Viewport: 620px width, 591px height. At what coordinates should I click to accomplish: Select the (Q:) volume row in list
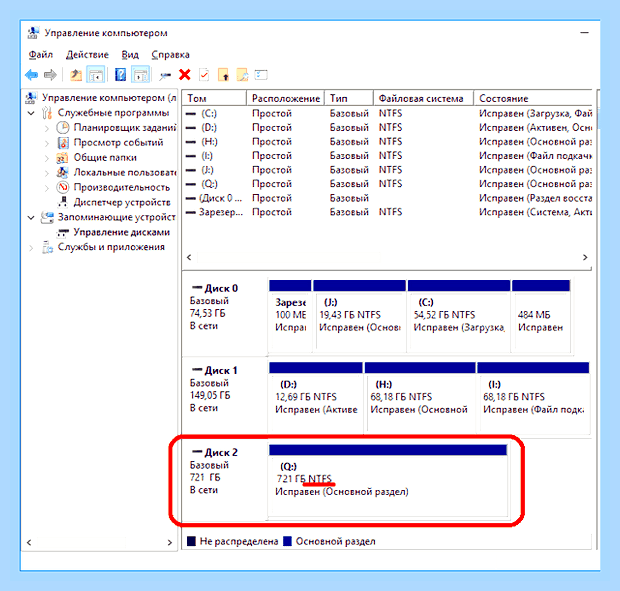388,184
